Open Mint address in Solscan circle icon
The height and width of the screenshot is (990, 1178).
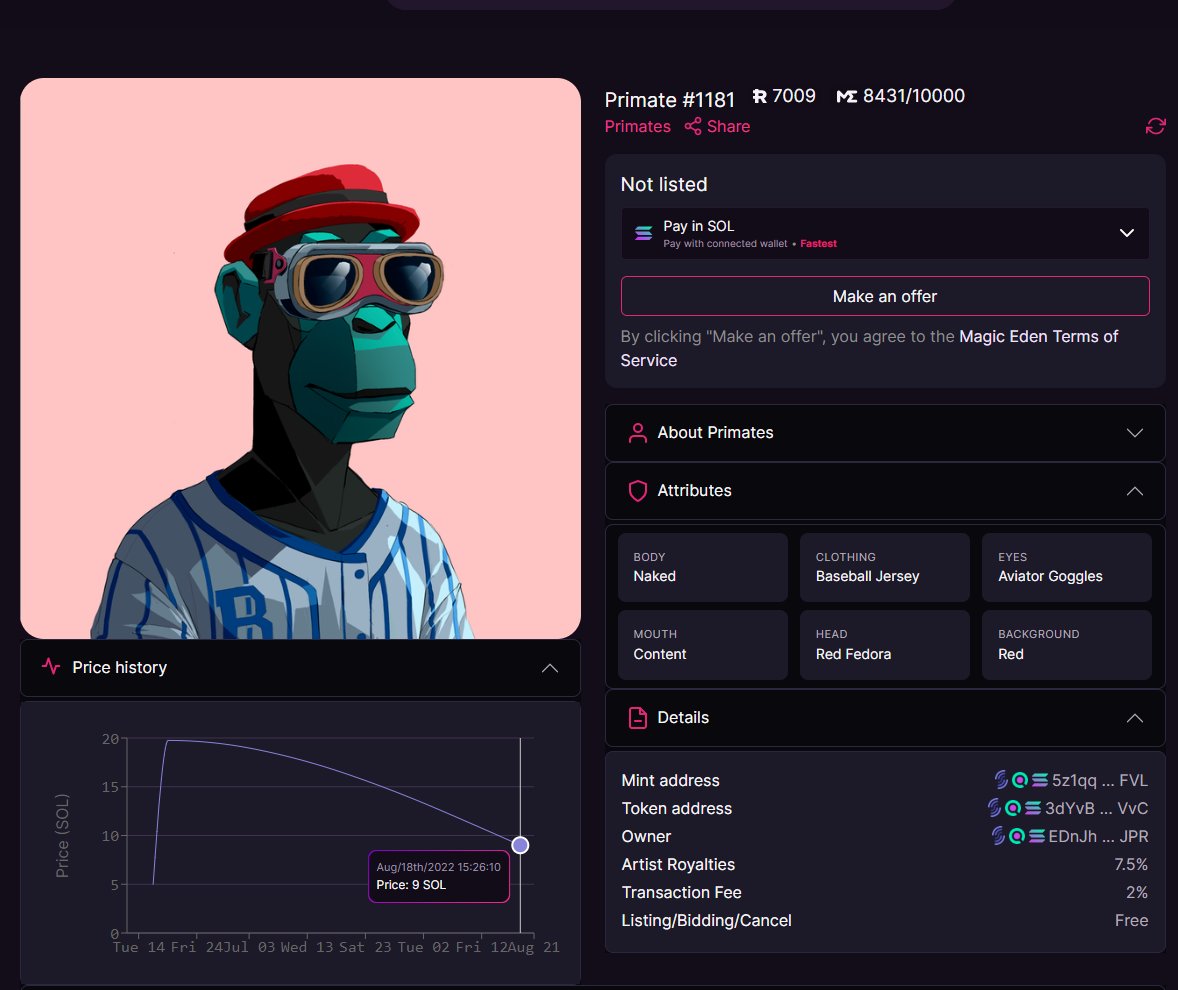point(1019,780)
